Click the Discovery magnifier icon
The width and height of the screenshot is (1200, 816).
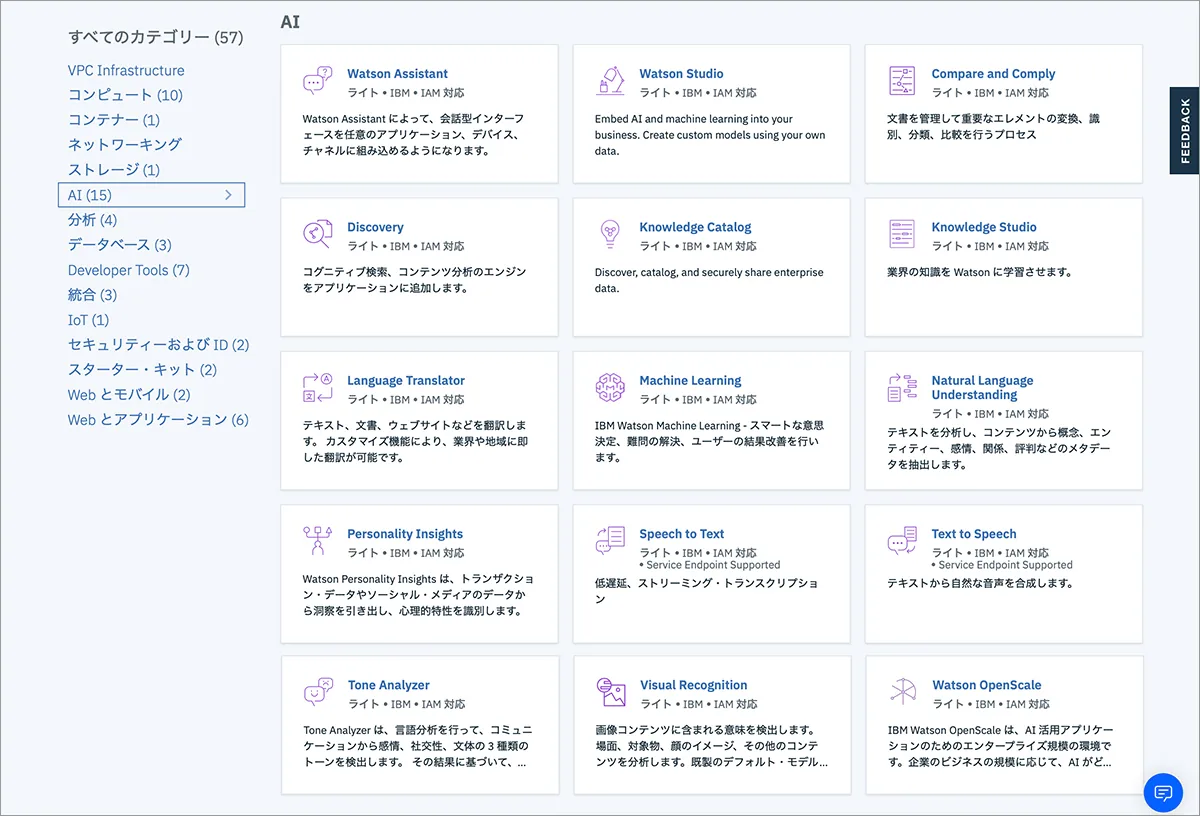pos(317,234)
